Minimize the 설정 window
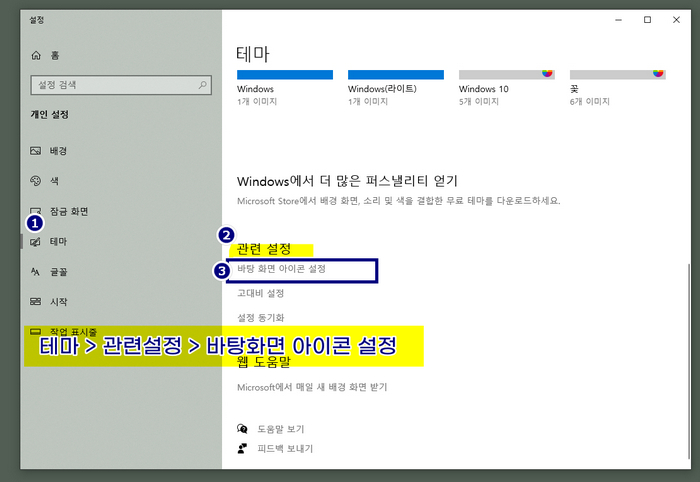The image size is (700, 482). [618, 20]
